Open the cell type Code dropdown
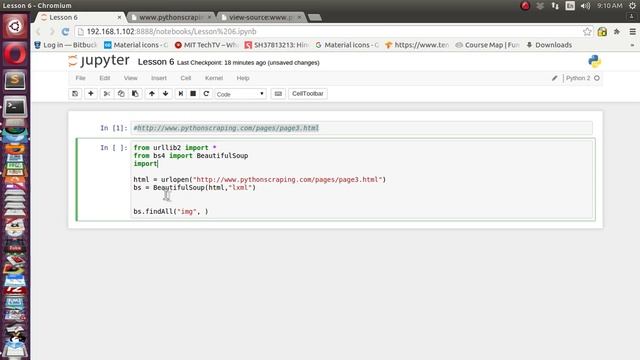This screenshot has height=360, width=640. tap(240, 94)
